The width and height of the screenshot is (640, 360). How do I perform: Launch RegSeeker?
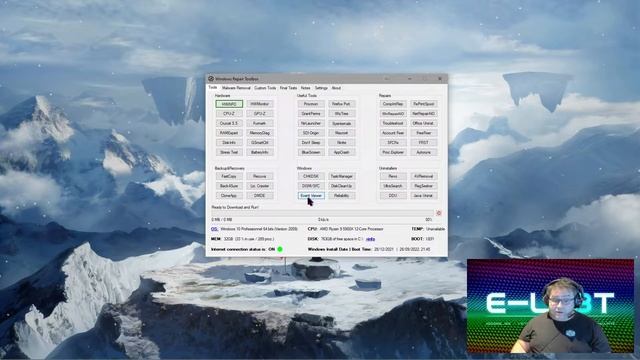click(x=424, y=186)
